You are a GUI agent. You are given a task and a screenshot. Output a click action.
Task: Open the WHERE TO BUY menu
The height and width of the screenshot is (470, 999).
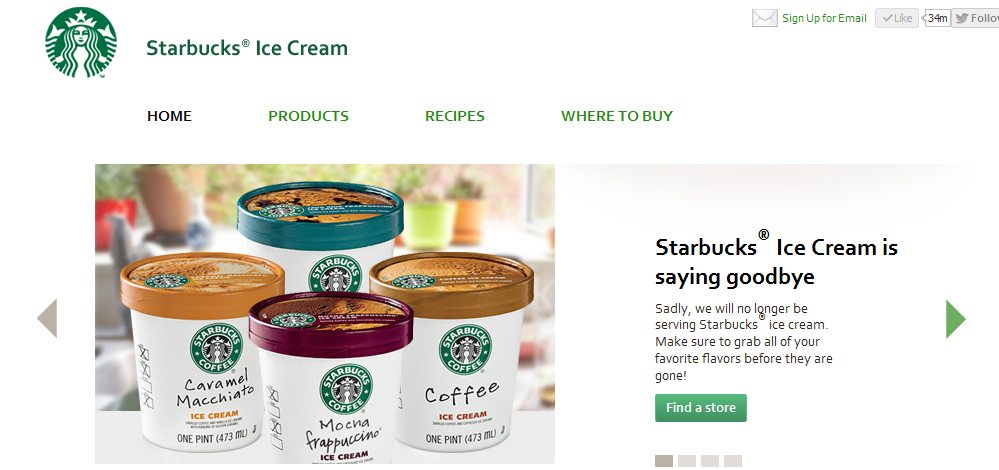click(617, 116)
